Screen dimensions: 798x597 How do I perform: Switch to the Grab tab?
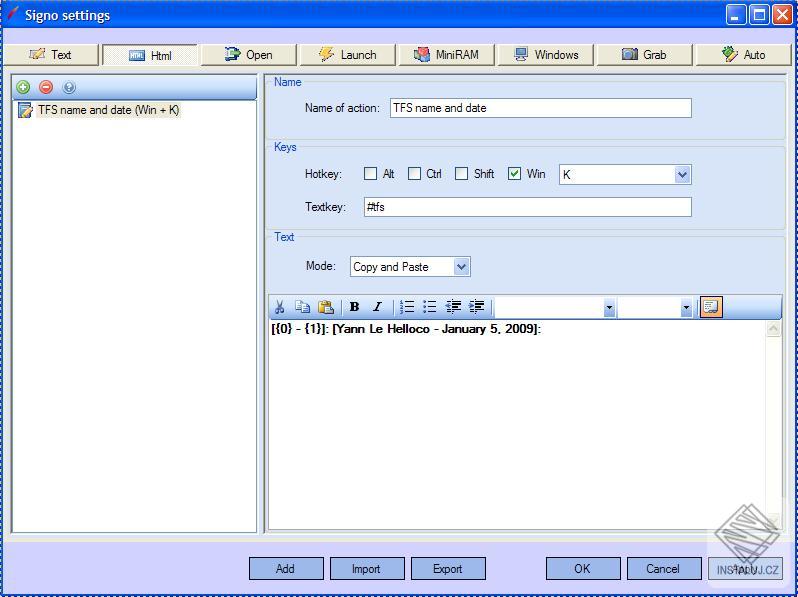coord(644,54)
